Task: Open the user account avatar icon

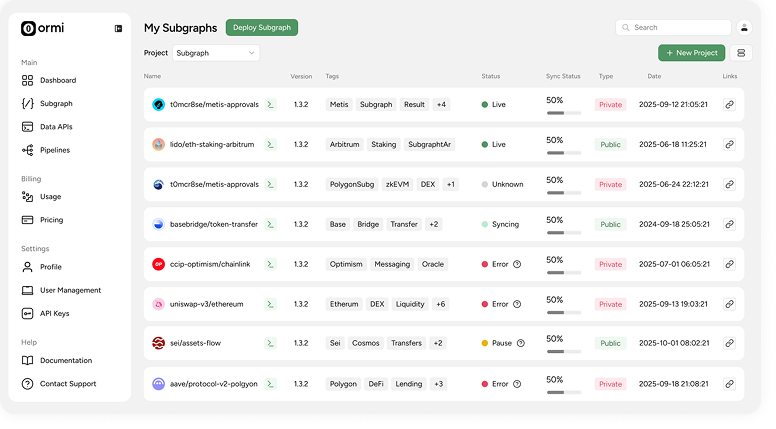Action: (744, 28)
